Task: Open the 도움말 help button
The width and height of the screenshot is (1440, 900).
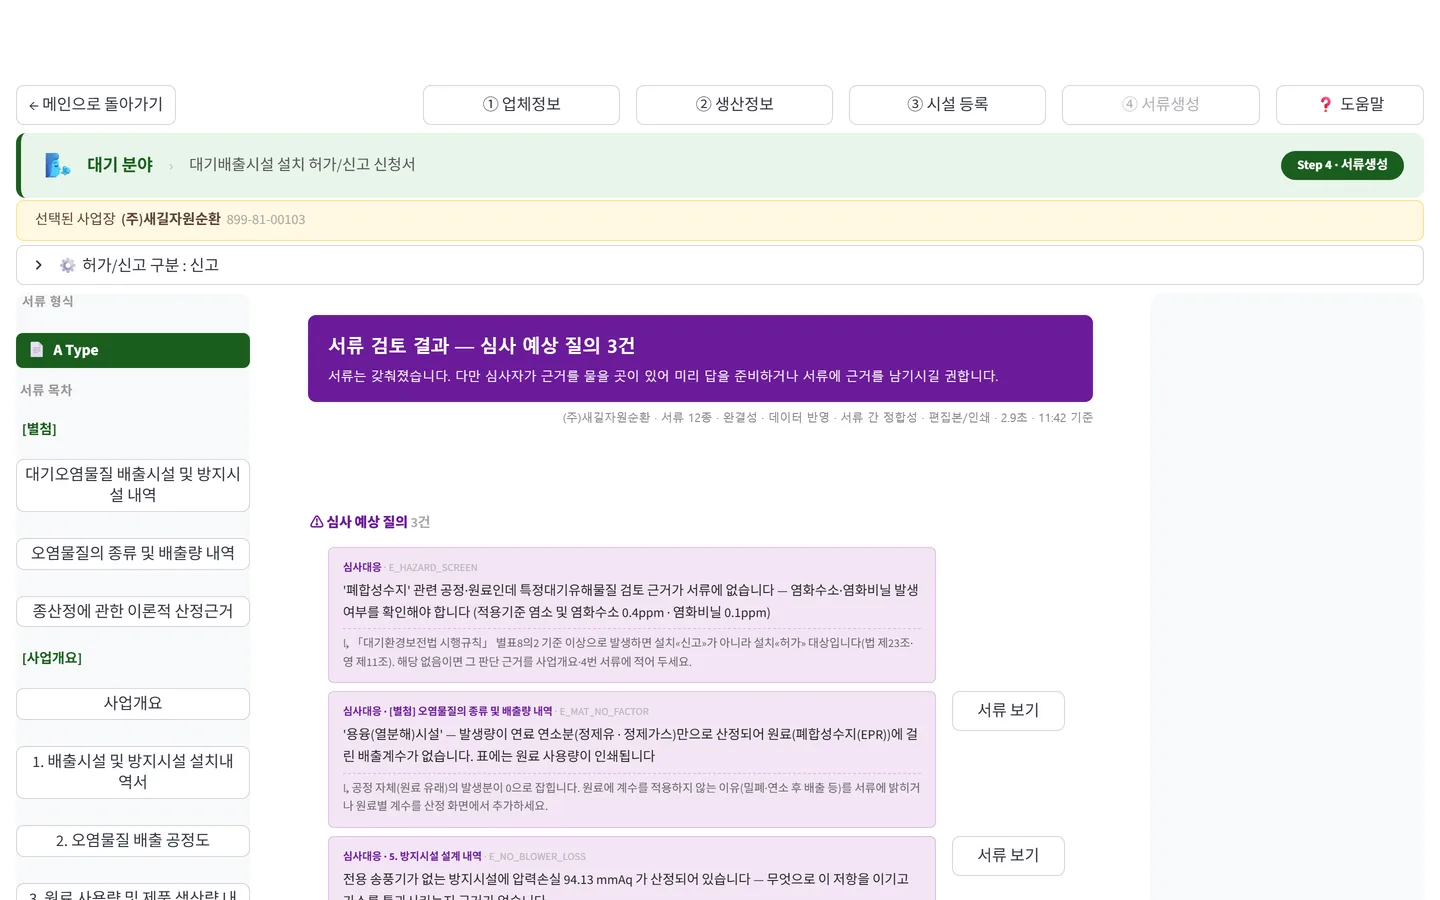Action: coord(1350,105)
